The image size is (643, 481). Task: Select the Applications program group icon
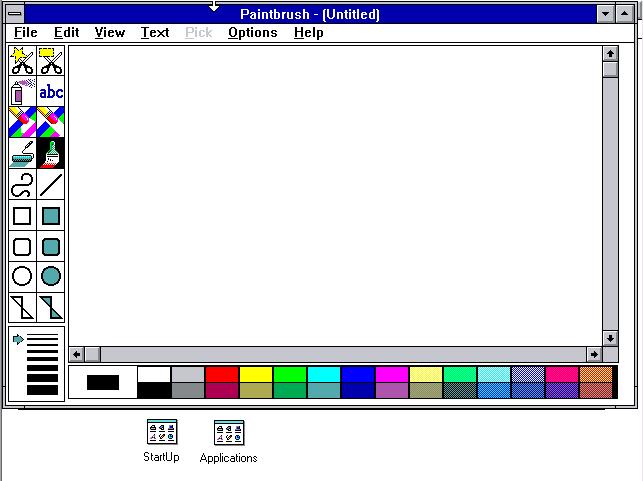pos(228,432)
